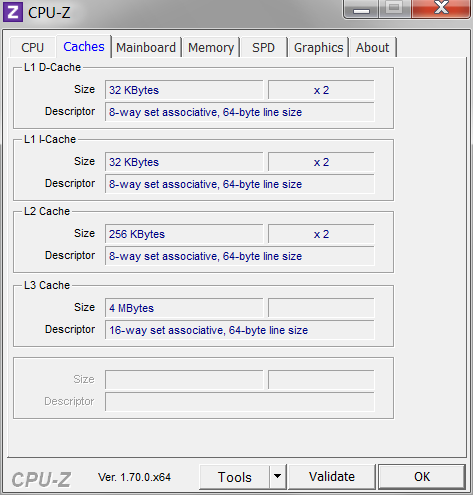Screen dimensions: 473x495
Task: Click L1 I-Cache x 2 count field
Action: point(321,162)
